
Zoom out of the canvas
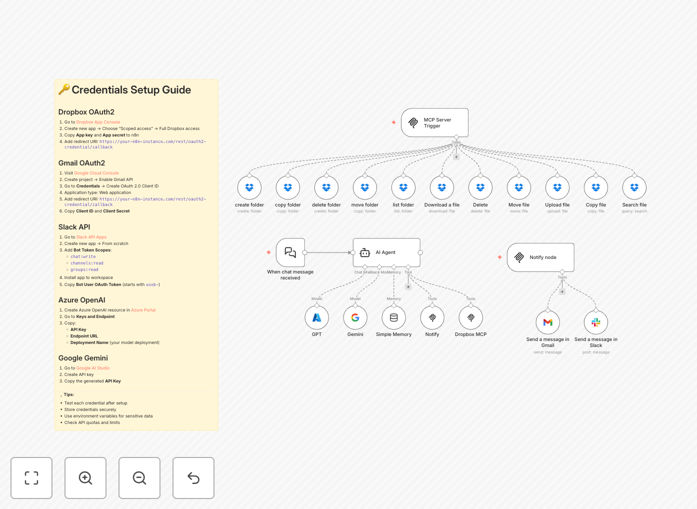(x=139, y=478)
